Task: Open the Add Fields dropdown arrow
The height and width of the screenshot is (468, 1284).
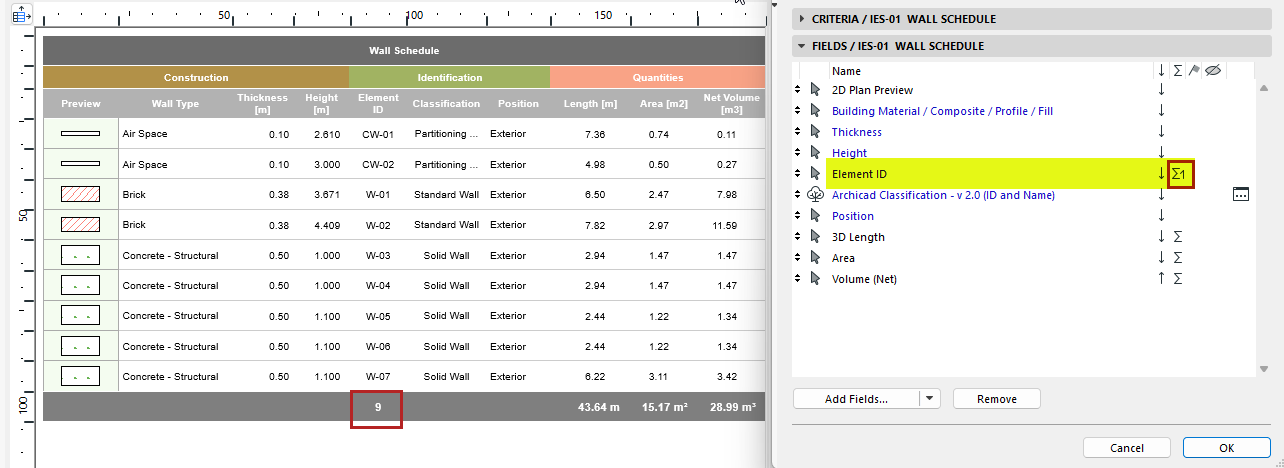Action: pyautogui.click(x=930, y=399)
